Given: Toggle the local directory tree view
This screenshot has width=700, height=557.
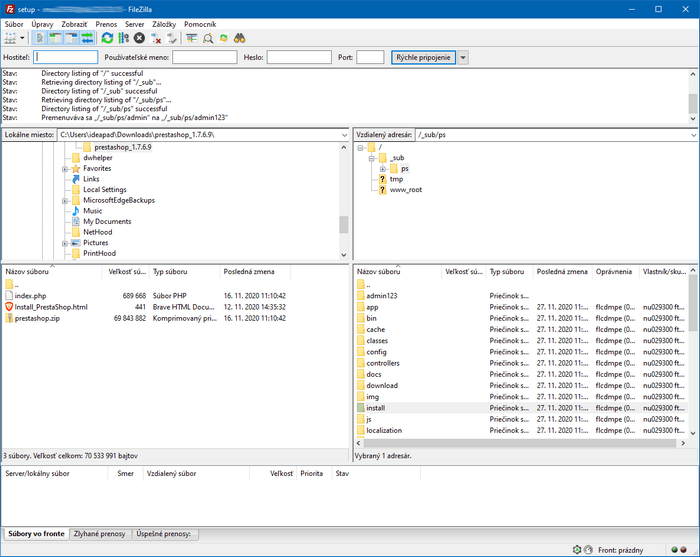Looking at the screenshot, I should coord(56,38).
